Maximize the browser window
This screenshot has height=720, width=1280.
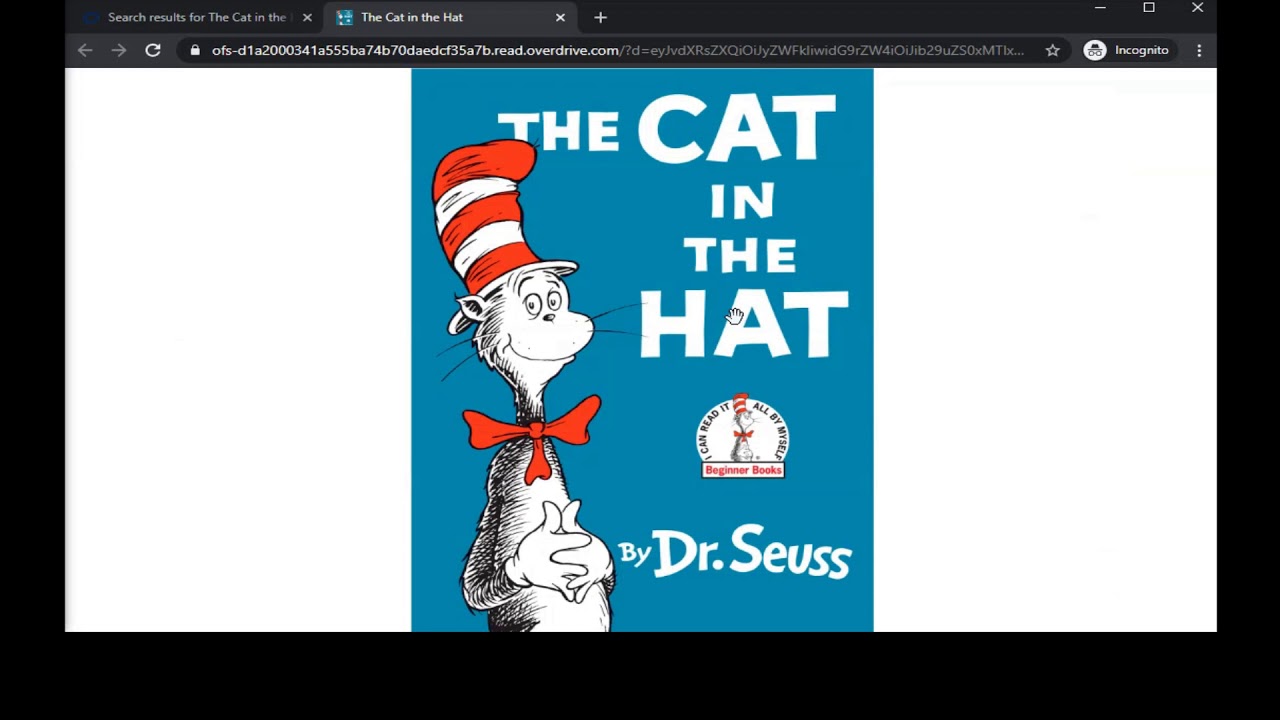coord(1149,8)
